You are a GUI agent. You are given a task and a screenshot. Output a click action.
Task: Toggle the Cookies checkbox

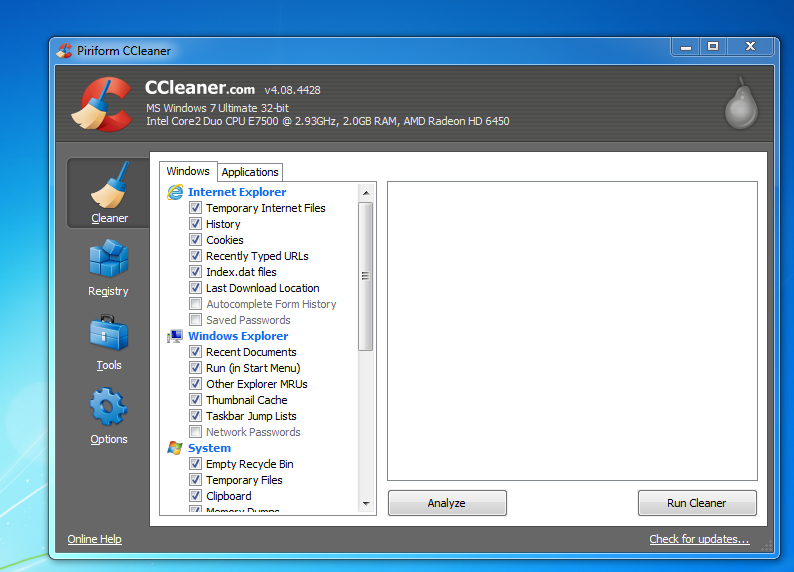pos(195,239)
